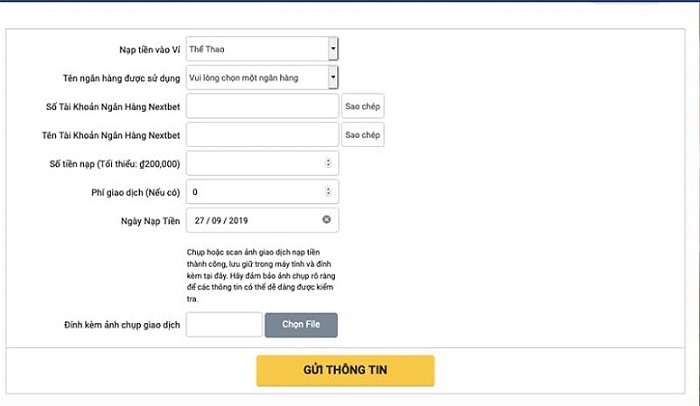The height and width of the screenshot is (406, 700).
Task: Copy the Nextbet bank account number
Action: [x=363, y=106]
